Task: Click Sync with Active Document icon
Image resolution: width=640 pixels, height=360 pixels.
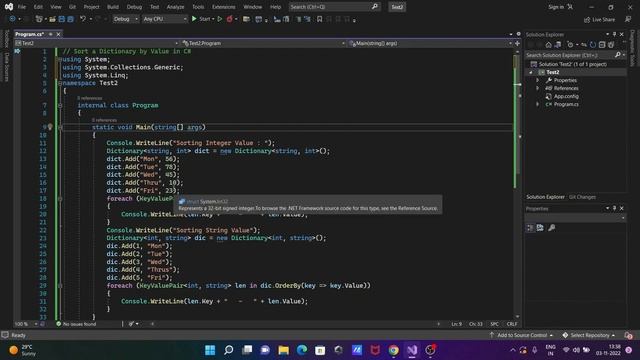Action: pos(584,44)
